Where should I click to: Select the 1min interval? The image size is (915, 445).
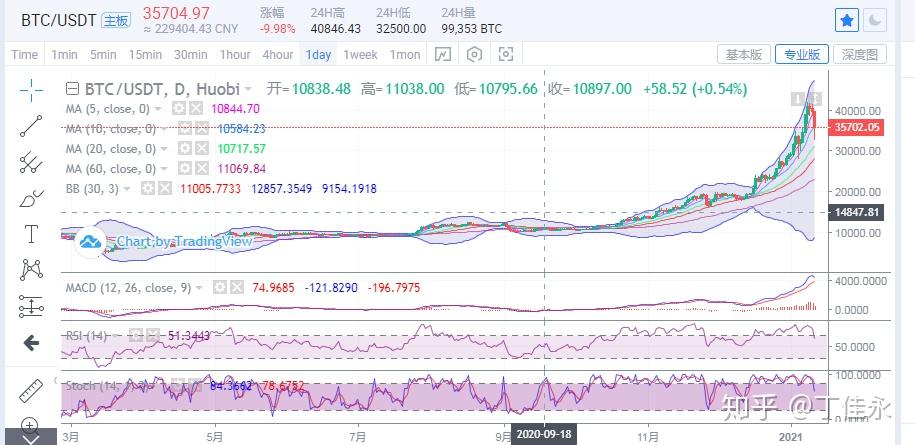[64, 55]
